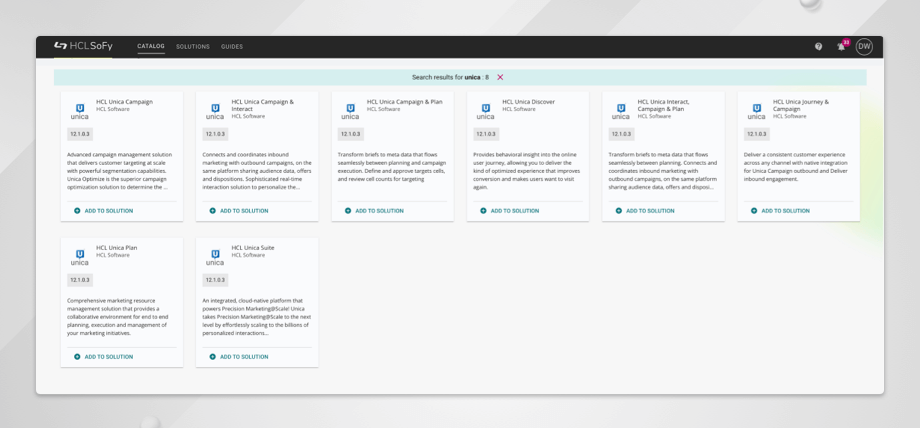Click version 12.1.0.3 badge on Unica Campaign card
The image size is (920, 428).
click(x=80, y=134)
